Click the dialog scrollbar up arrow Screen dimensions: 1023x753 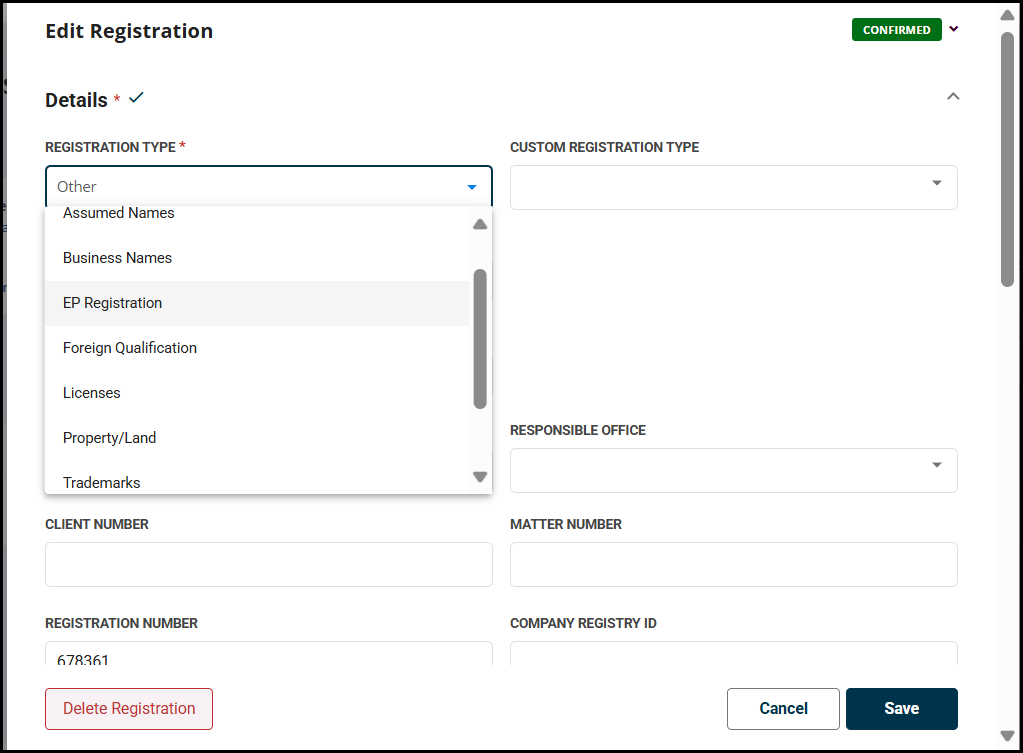(1007, 16)
